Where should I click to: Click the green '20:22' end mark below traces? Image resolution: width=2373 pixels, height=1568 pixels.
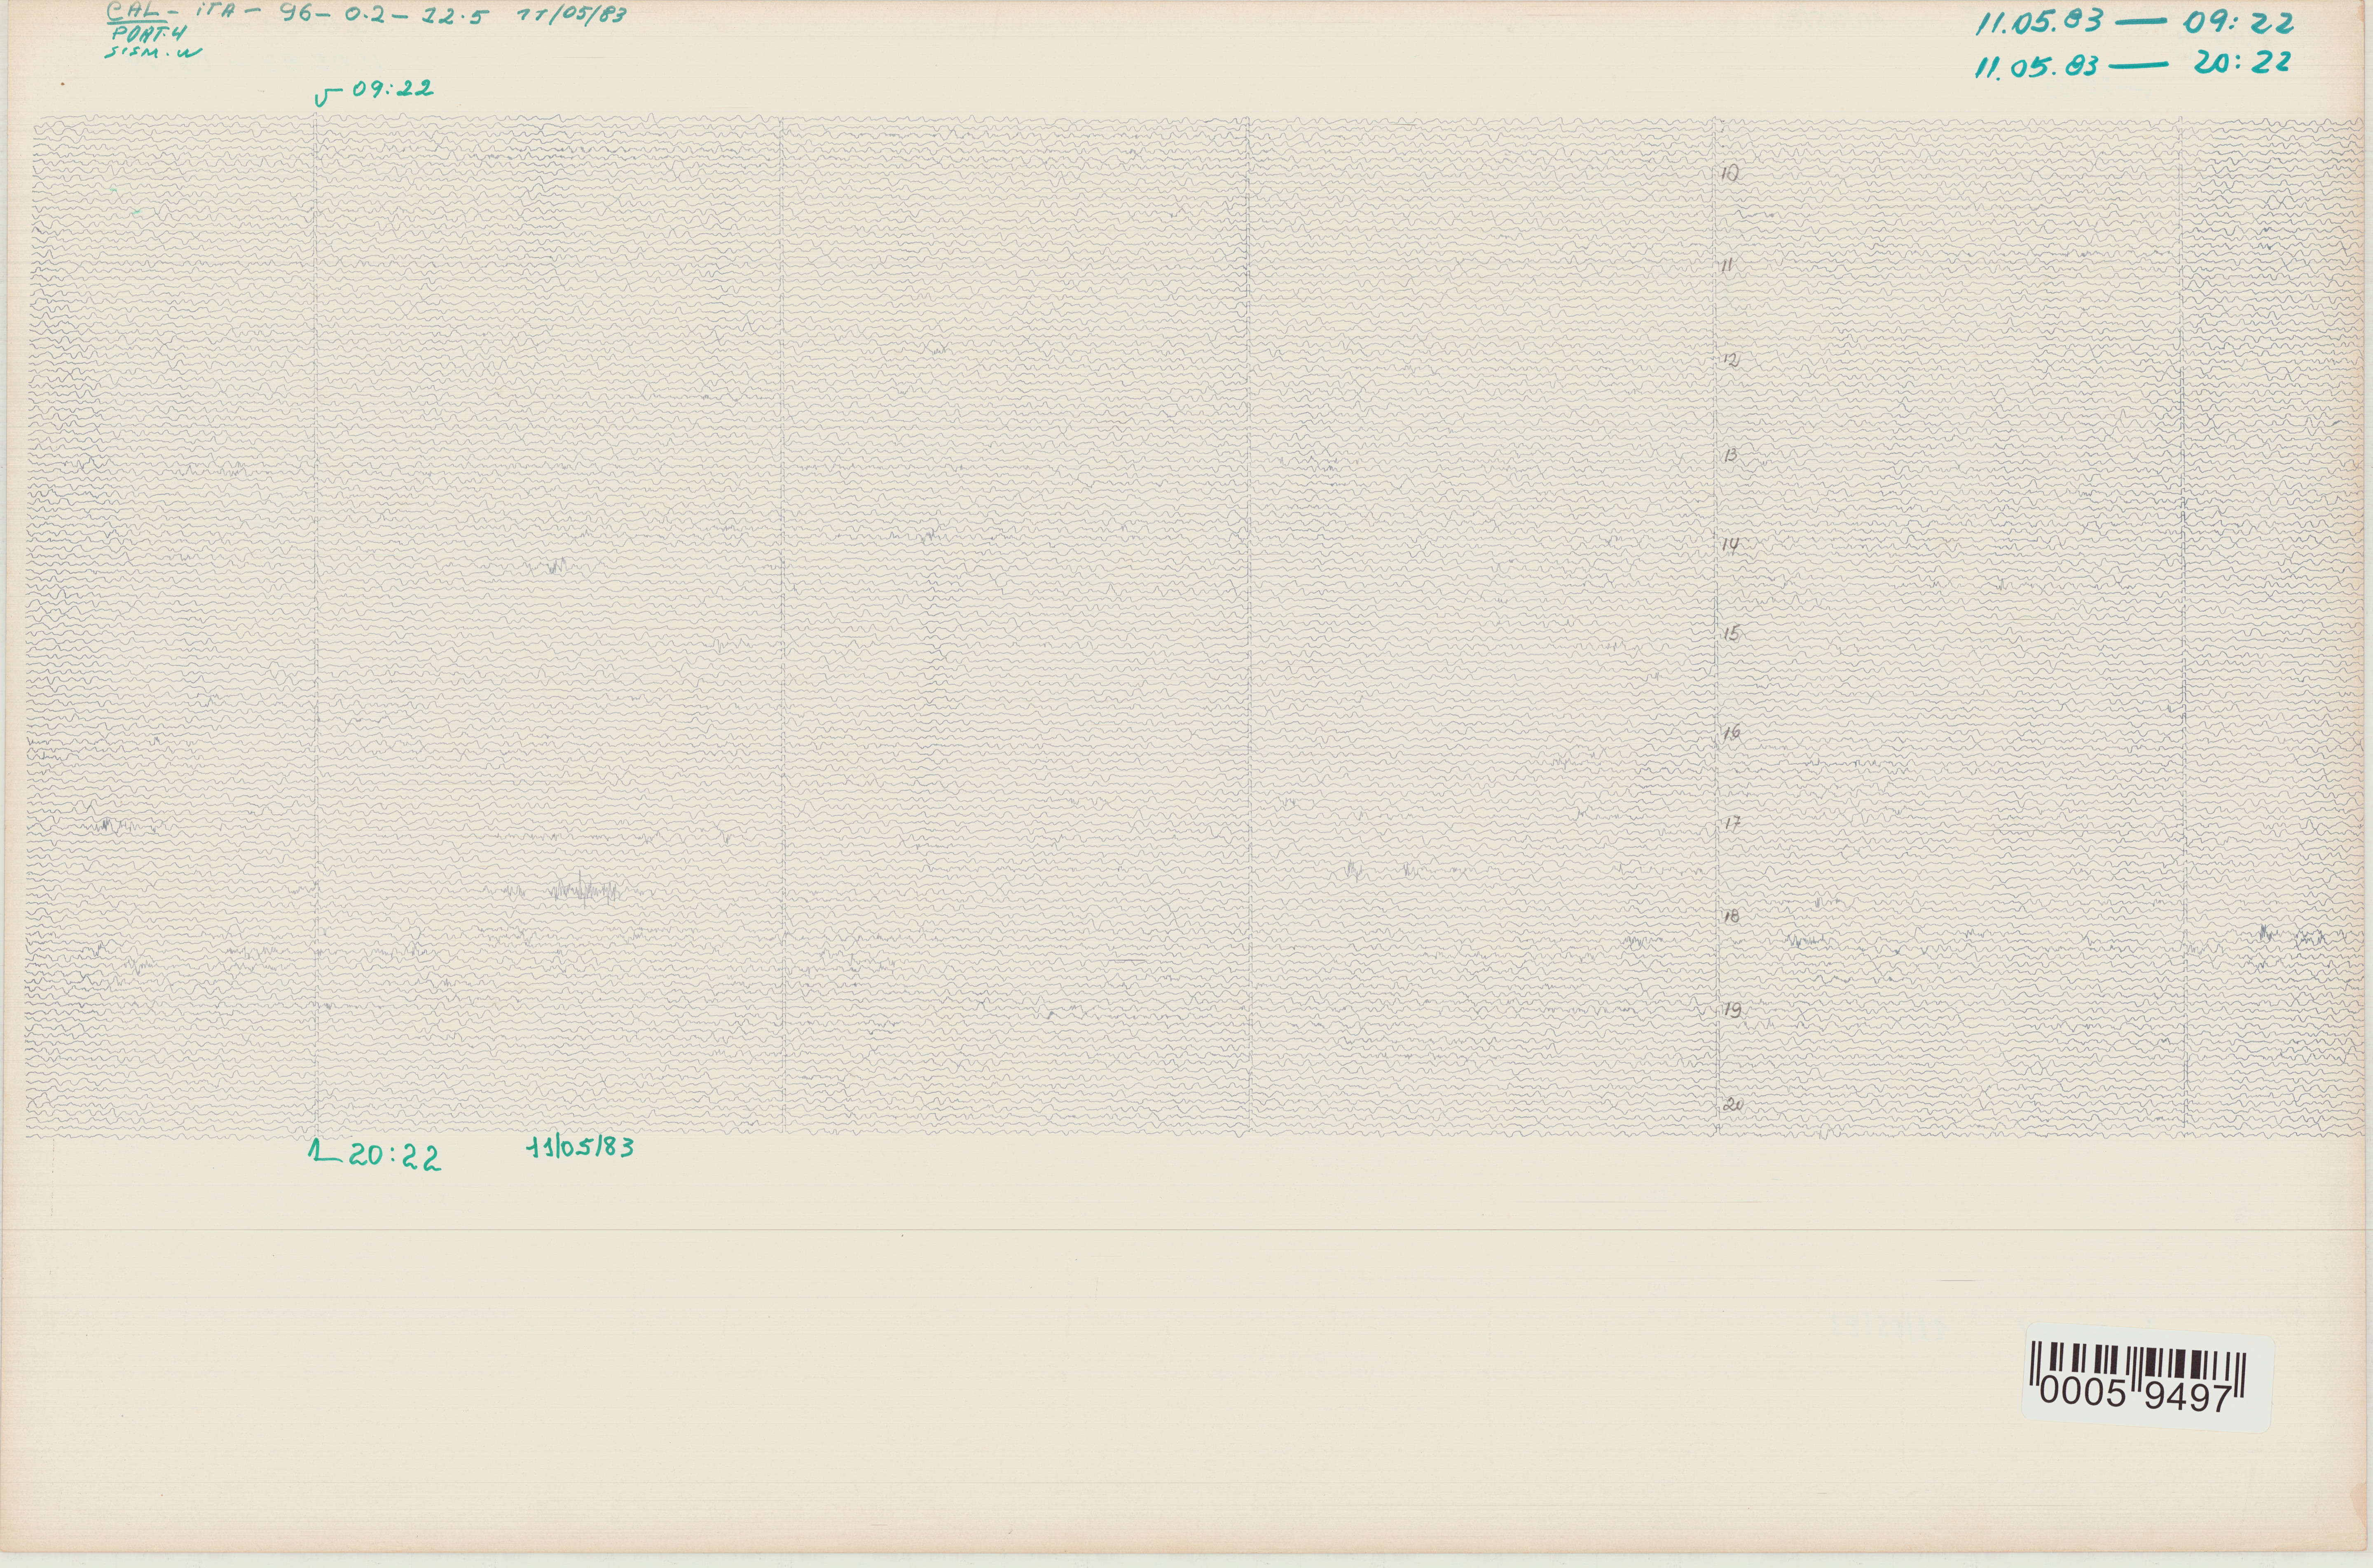coord(374,1156)
